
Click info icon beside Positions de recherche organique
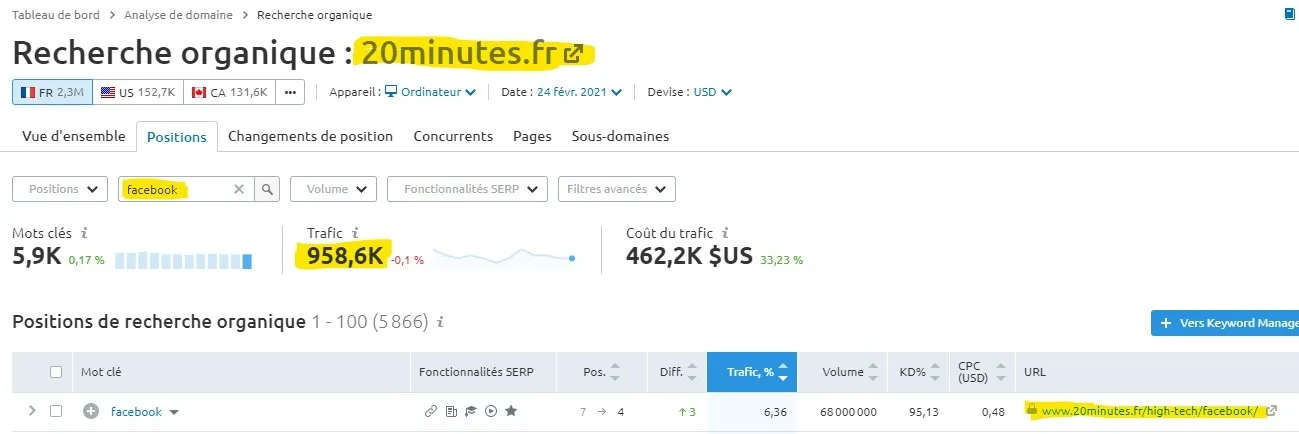[x=440, y=322]
